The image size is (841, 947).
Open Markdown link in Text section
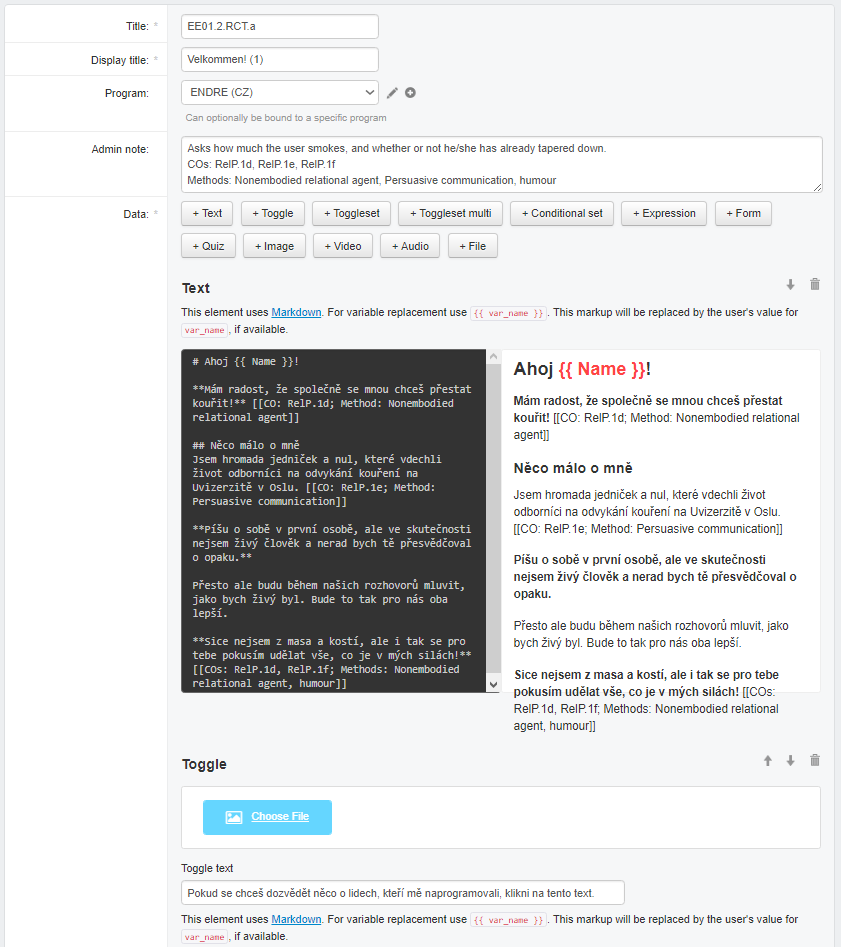296,312
